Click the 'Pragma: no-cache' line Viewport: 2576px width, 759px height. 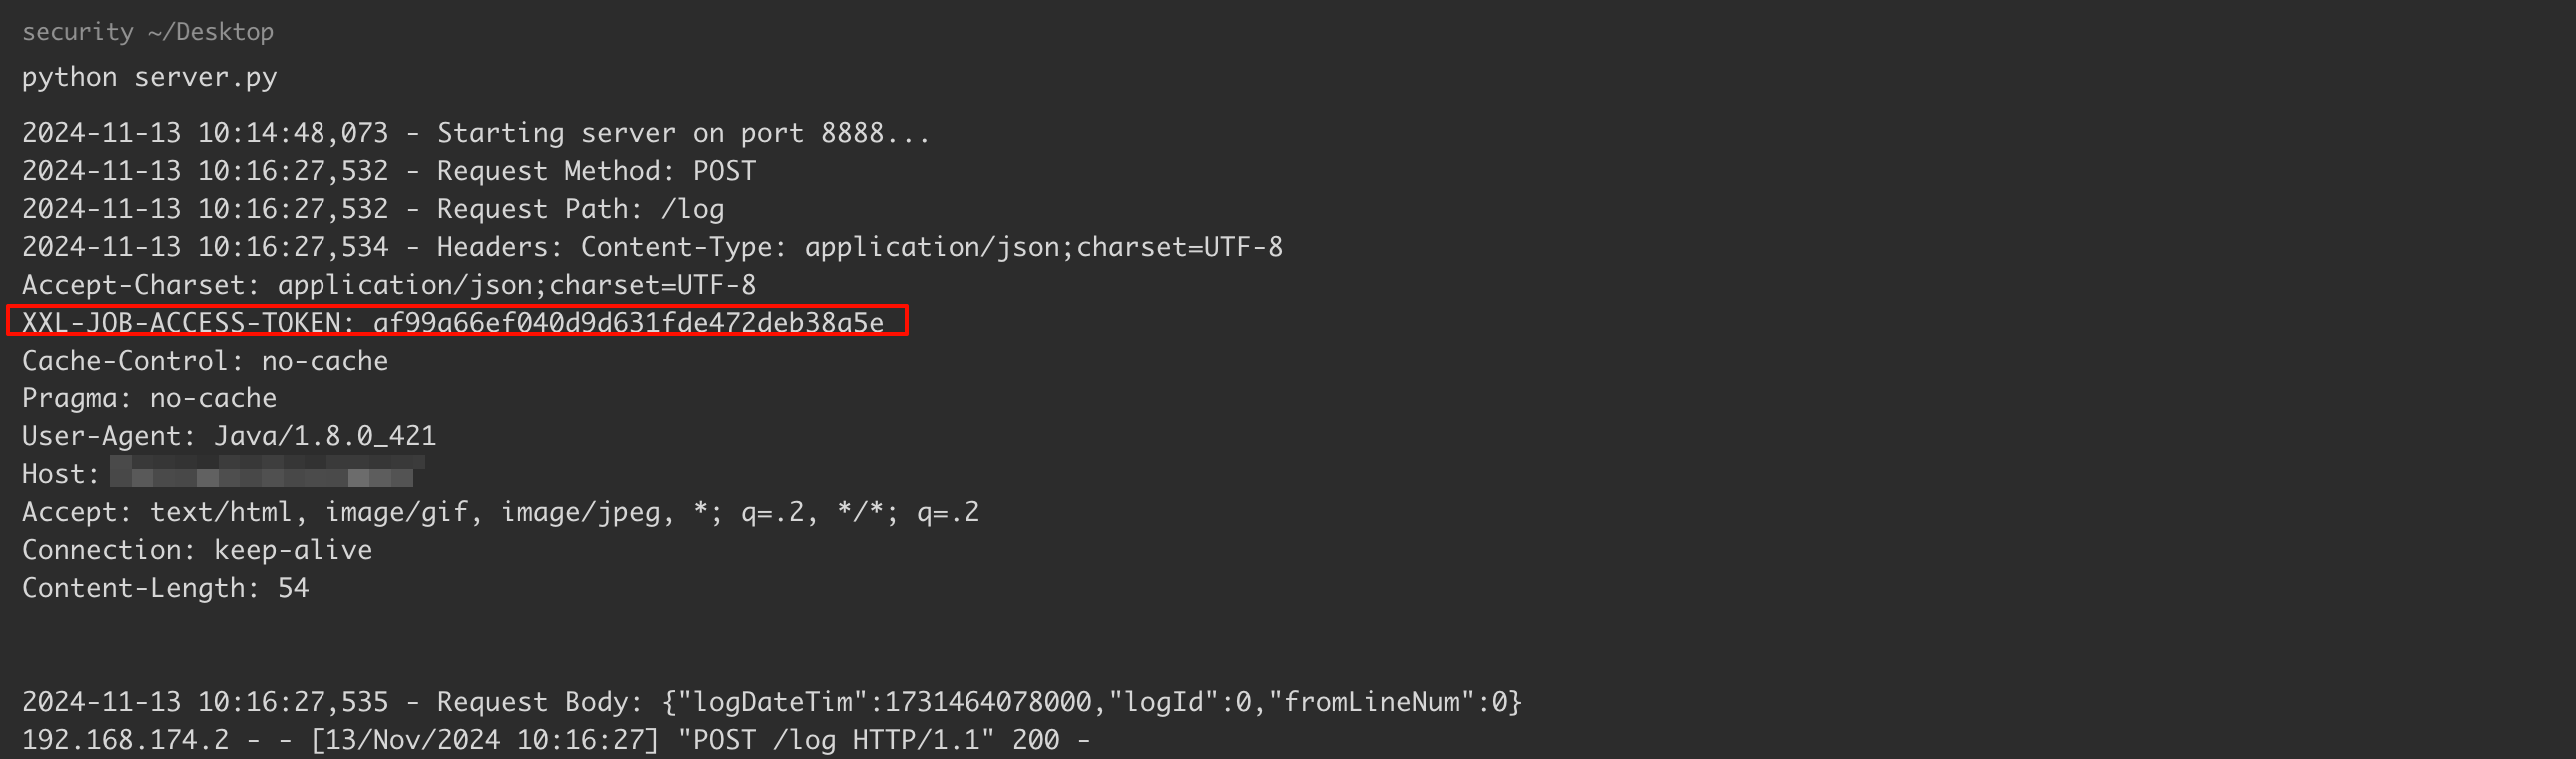pos(149,399)
